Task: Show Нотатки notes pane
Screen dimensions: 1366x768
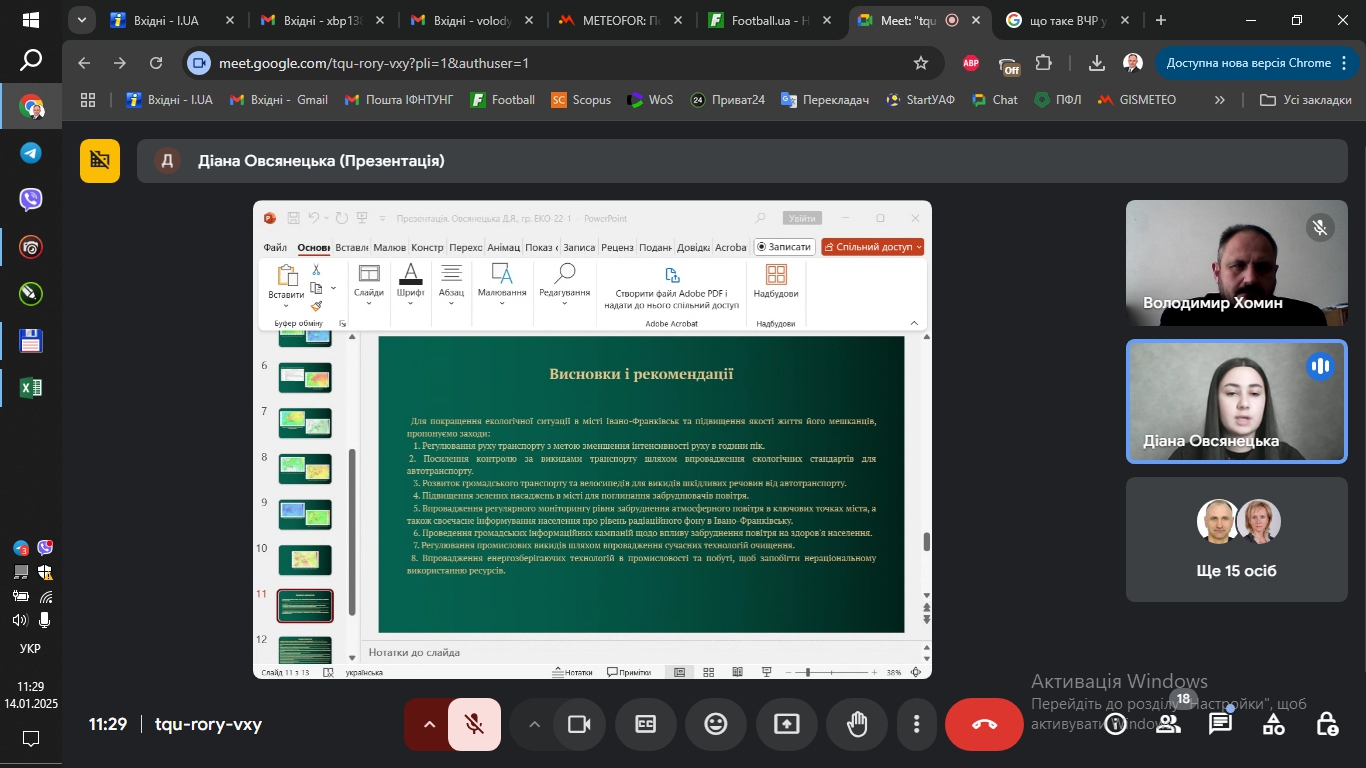Action: tap(572, 672)
